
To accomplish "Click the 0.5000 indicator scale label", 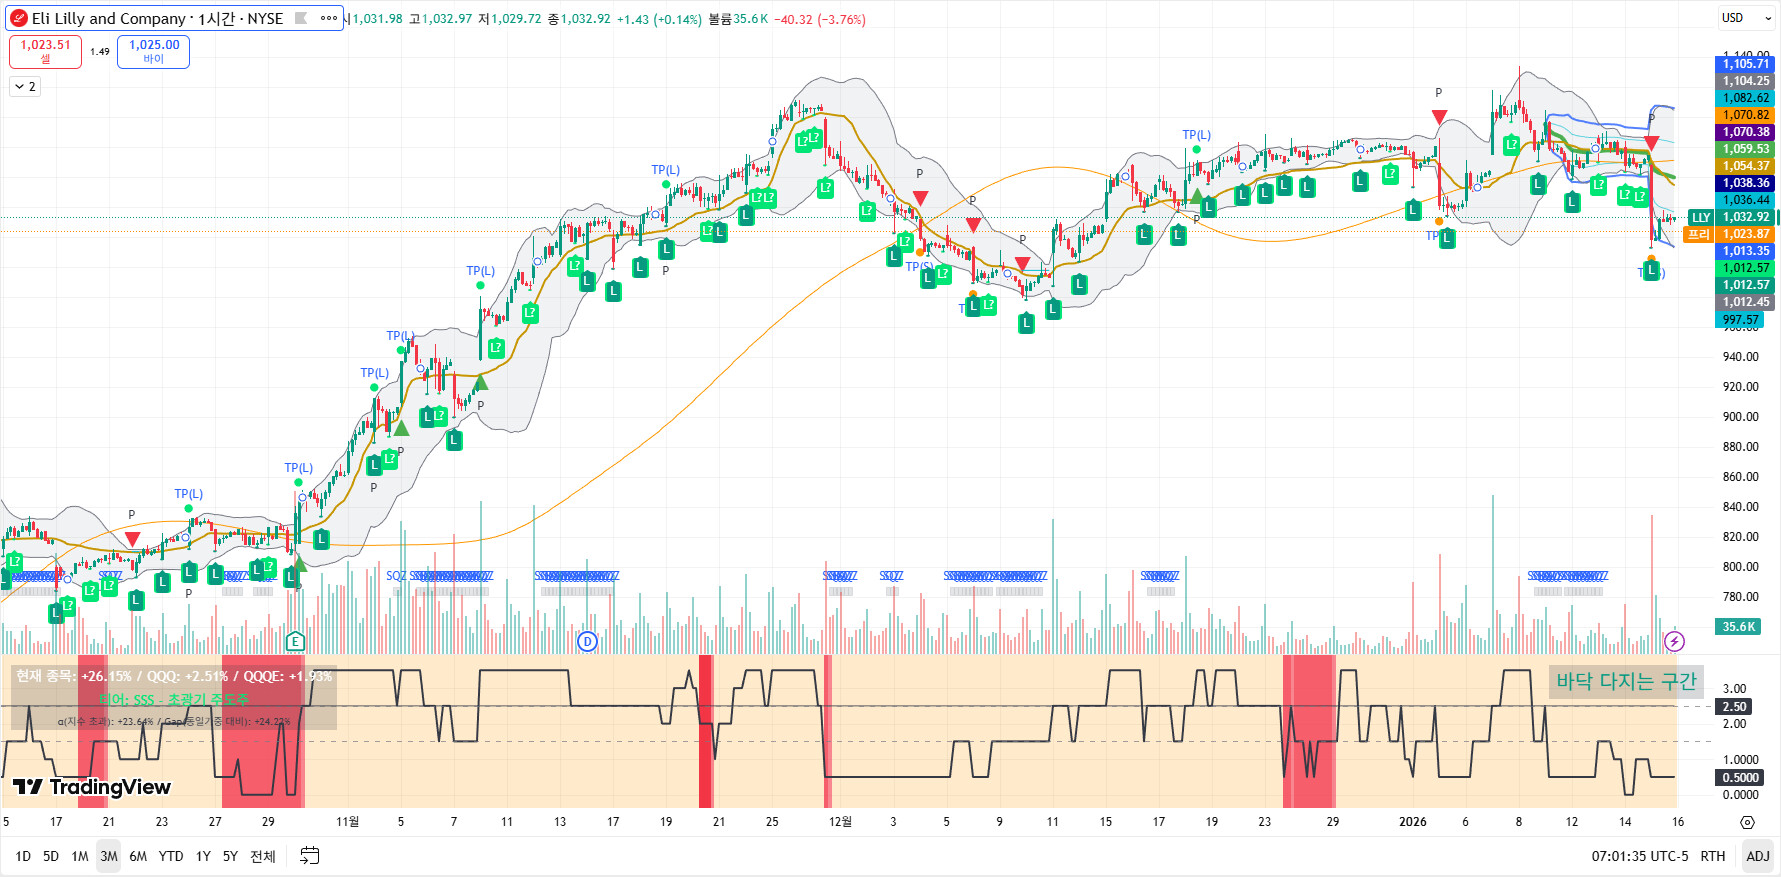I will pos(1740,778).
